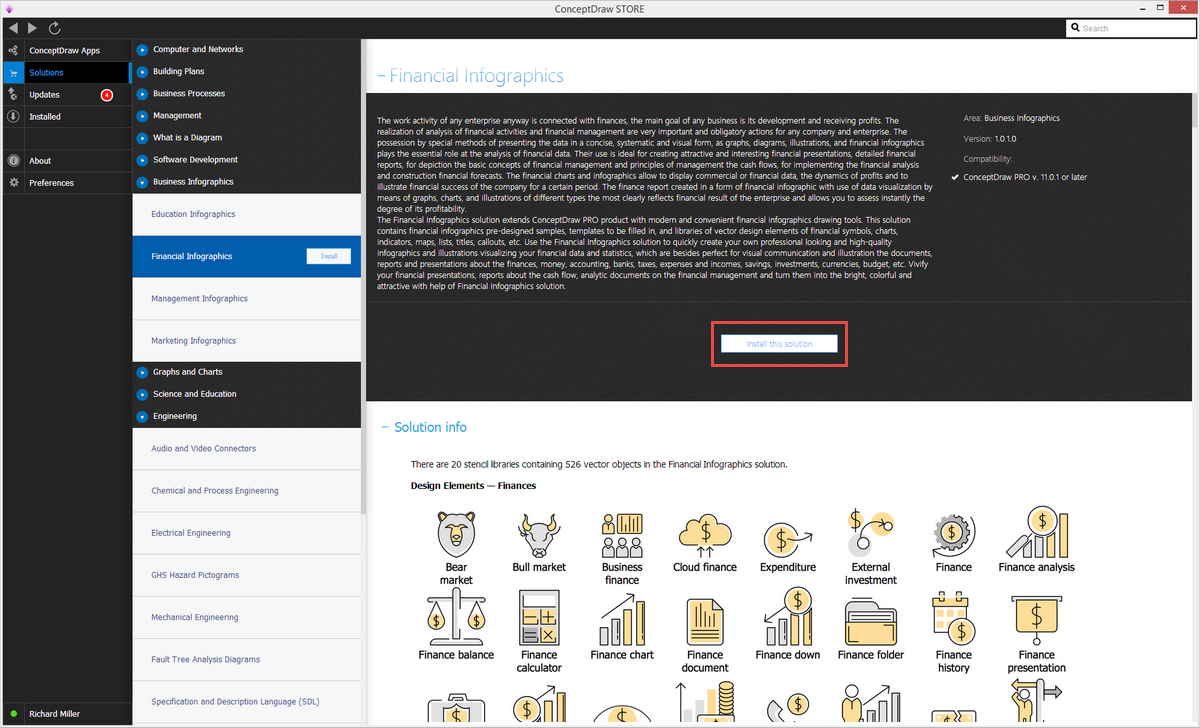Click the Solutions cart icon
The image size is (1200, 728).
tap(13, 72)
